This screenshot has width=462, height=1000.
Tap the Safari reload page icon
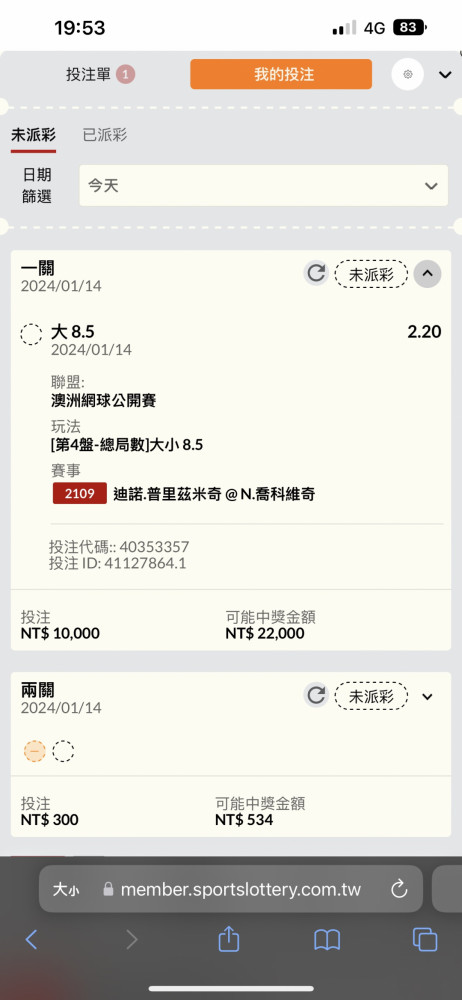399,889
